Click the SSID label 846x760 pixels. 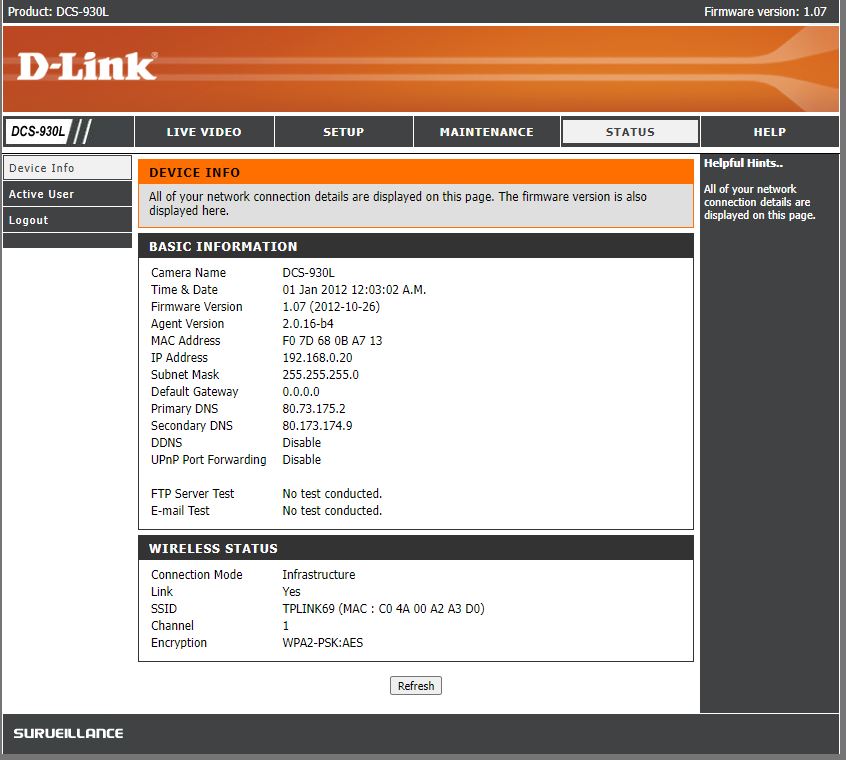click(164, 608)
